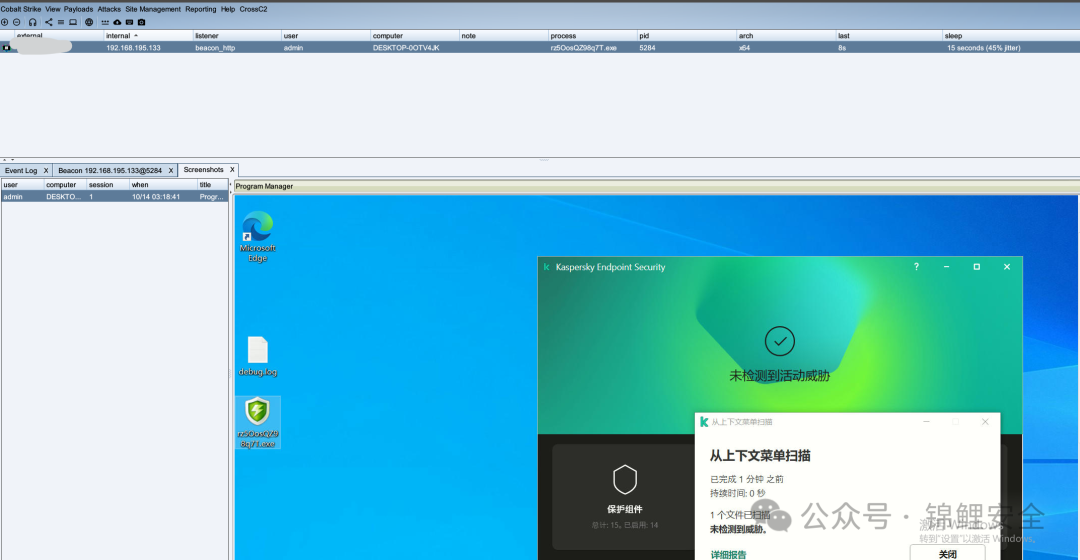Select screenshot entry dated 10/14 03:18:41
Viewport: 1080px width, 560px height.
(x=114, y=196)
